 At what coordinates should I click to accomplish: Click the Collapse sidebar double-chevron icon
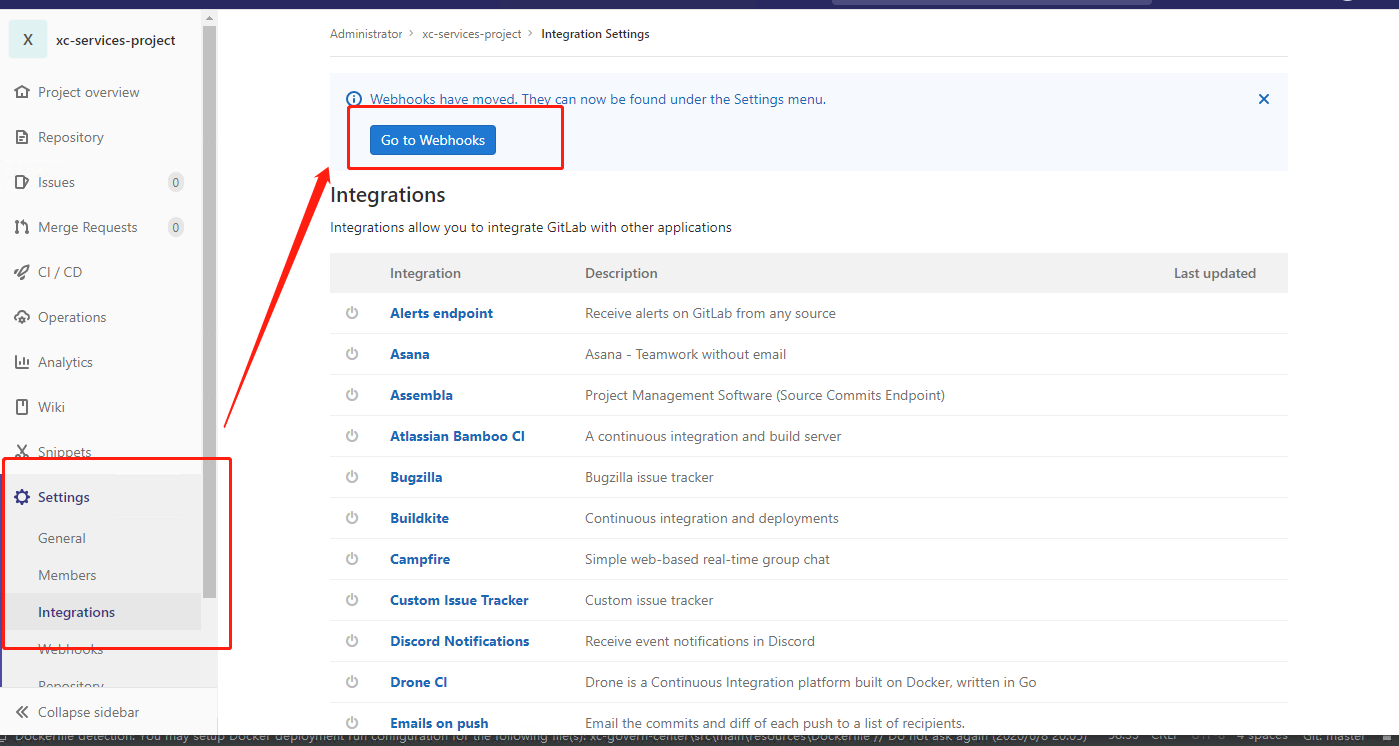point(22,712)
